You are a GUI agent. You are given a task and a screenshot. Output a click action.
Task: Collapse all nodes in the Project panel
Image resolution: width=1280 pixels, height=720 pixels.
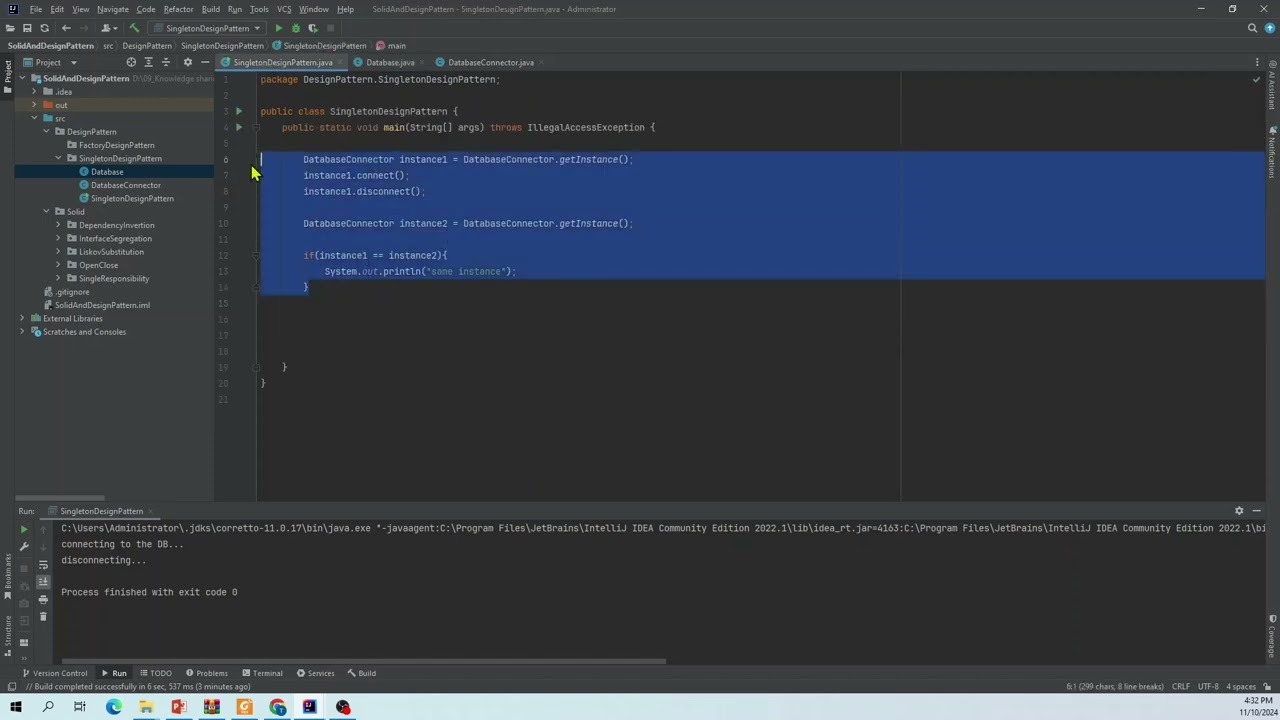(x=165, y=62)
